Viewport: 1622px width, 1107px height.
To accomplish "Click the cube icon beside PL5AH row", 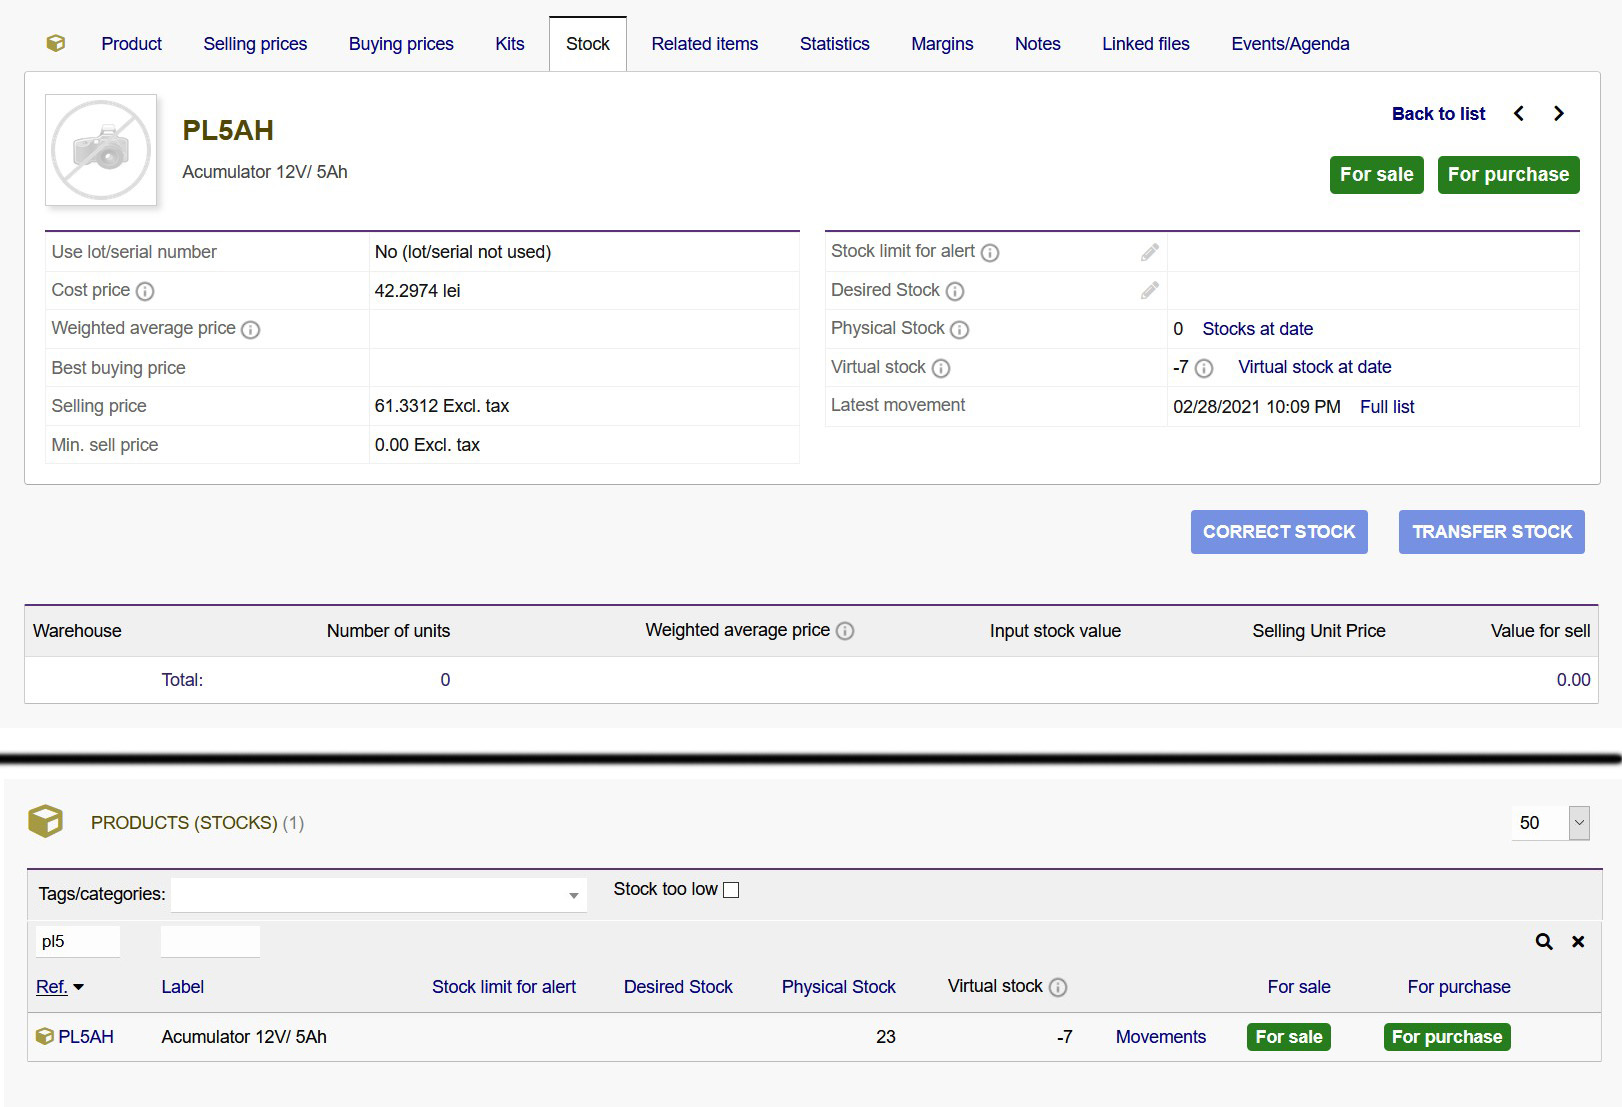I will [x=44, y=1037].
